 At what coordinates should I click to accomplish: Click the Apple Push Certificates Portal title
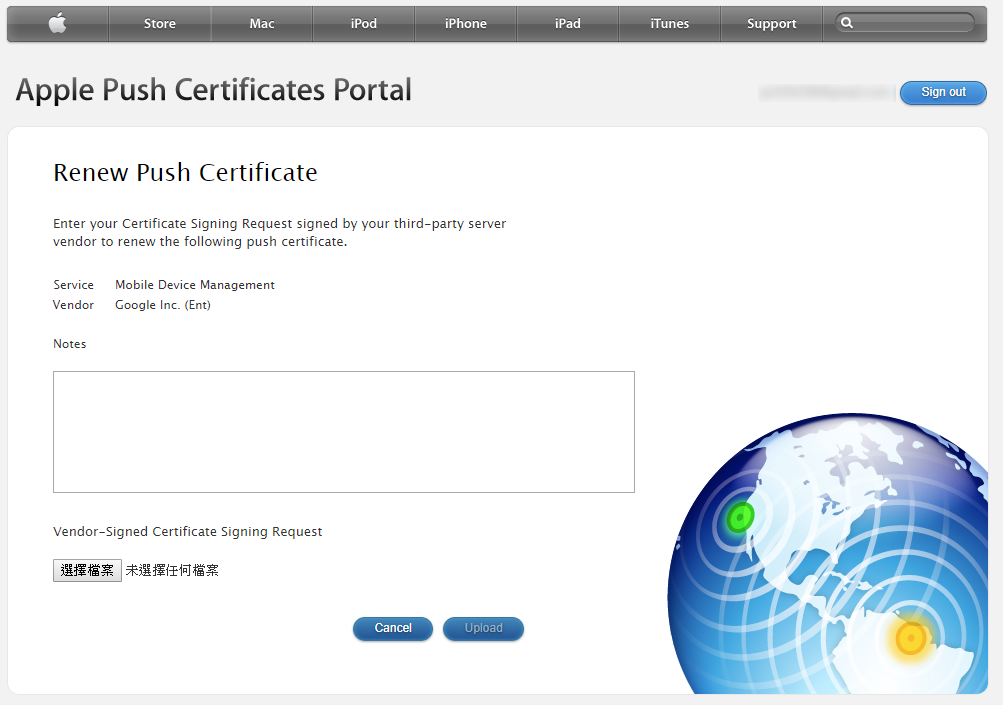pyautogui.click(x=212, y=90)
